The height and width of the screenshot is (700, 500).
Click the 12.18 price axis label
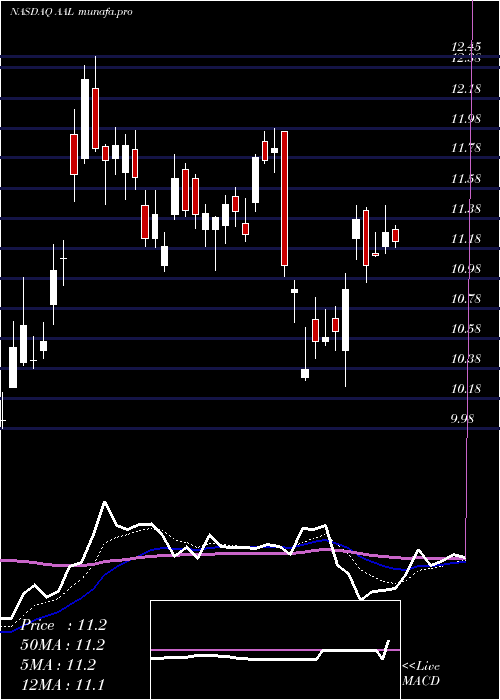click(466, 89)
